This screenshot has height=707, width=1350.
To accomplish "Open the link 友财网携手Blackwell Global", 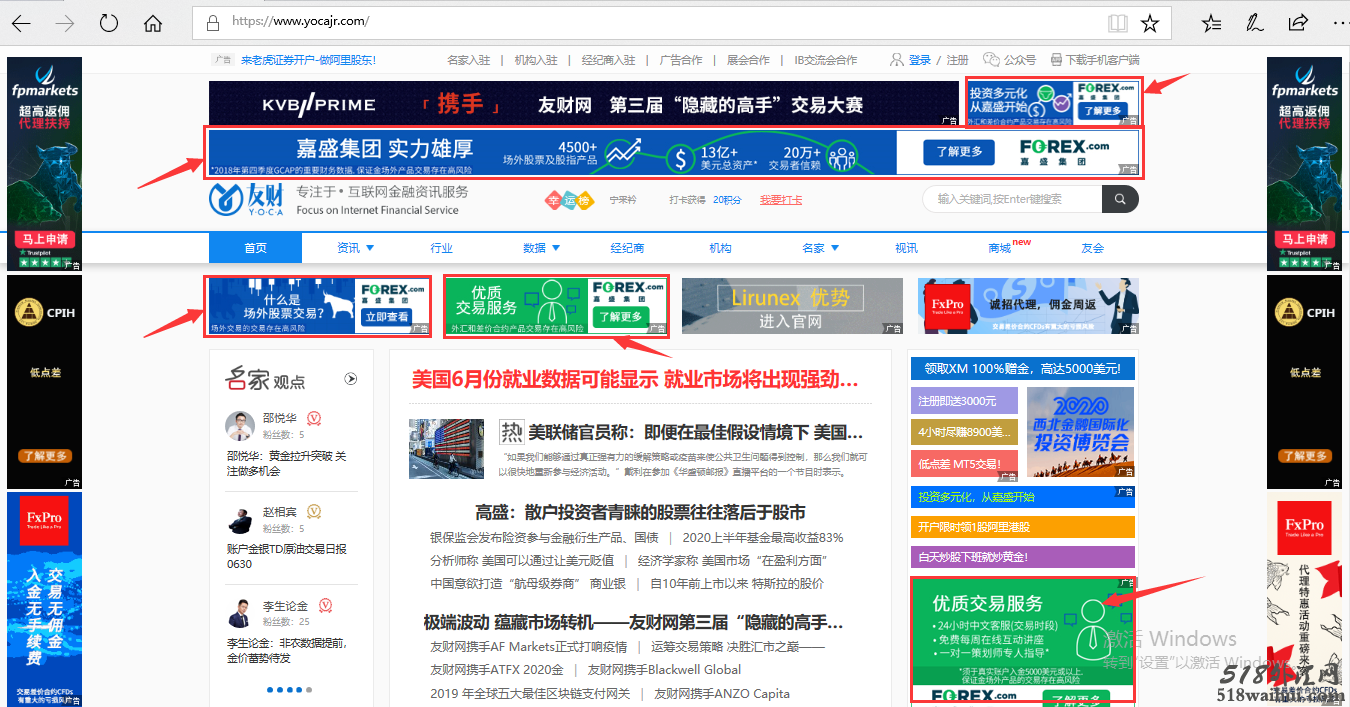I will click(664, 670).
